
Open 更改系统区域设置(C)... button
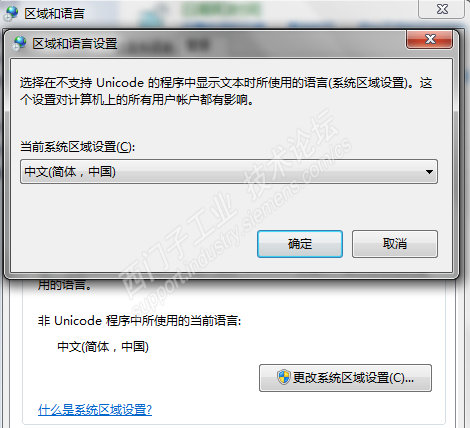345,378
